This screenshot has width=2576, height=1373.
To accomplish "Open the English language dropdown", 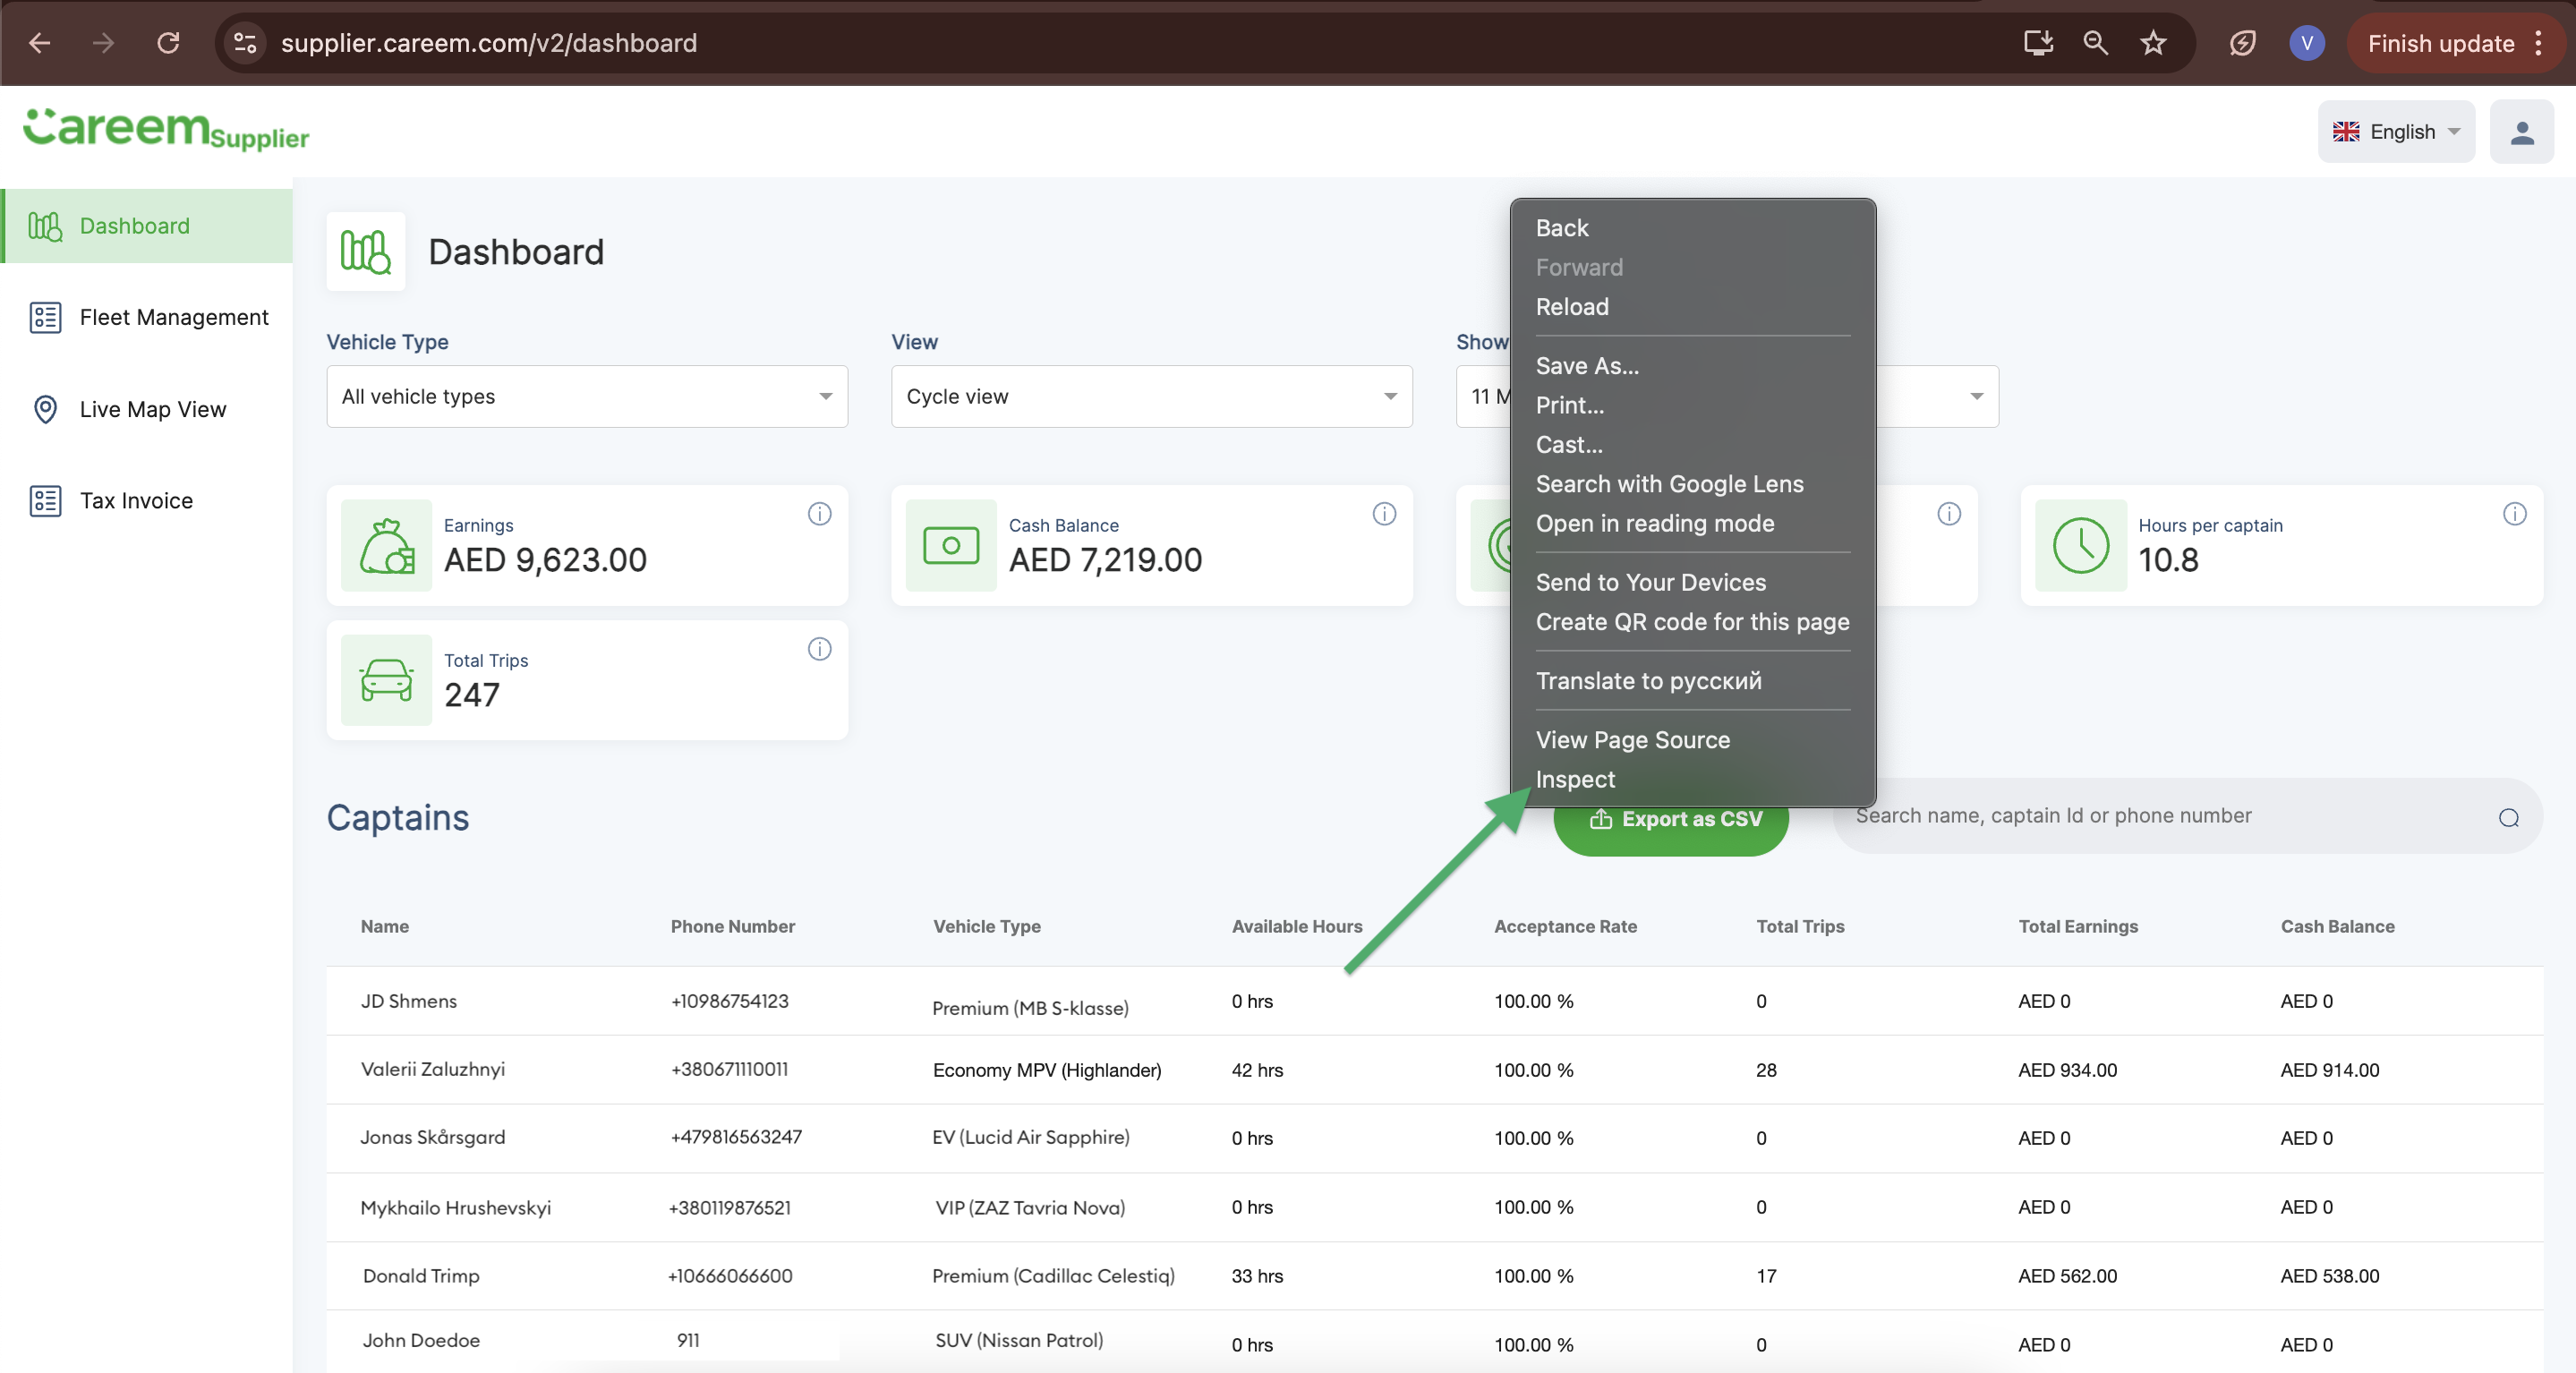I will click(x=2396, y=132).
